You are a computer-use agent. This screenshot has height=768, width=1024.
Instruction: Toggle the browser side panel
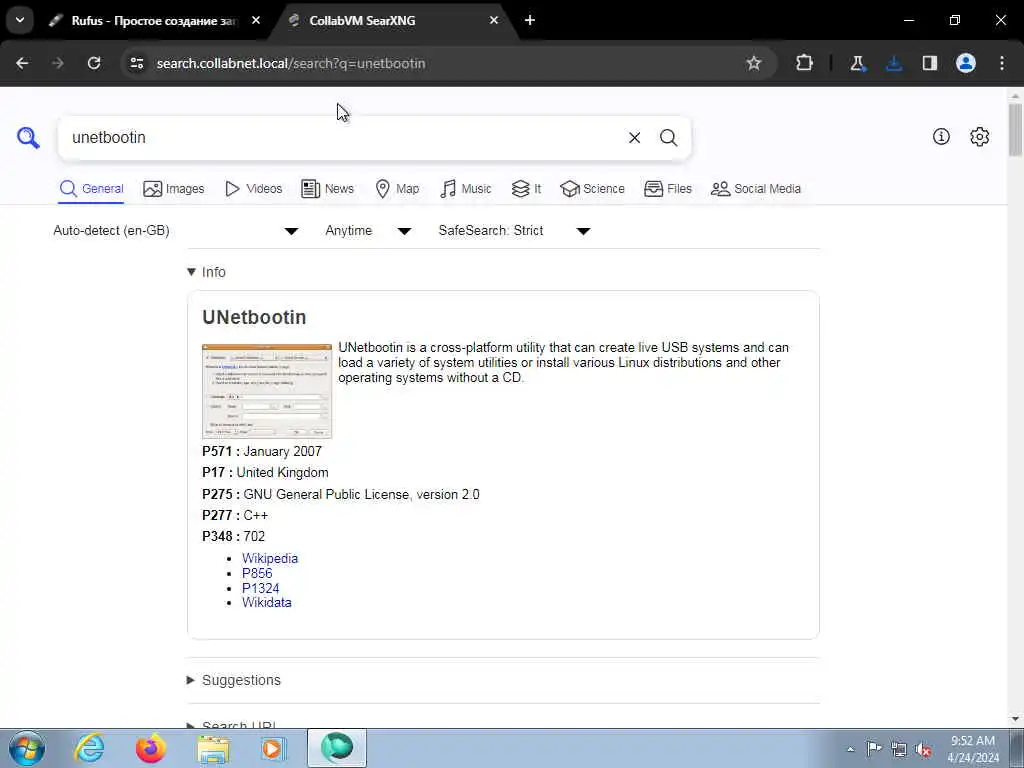tap(929, 63)
